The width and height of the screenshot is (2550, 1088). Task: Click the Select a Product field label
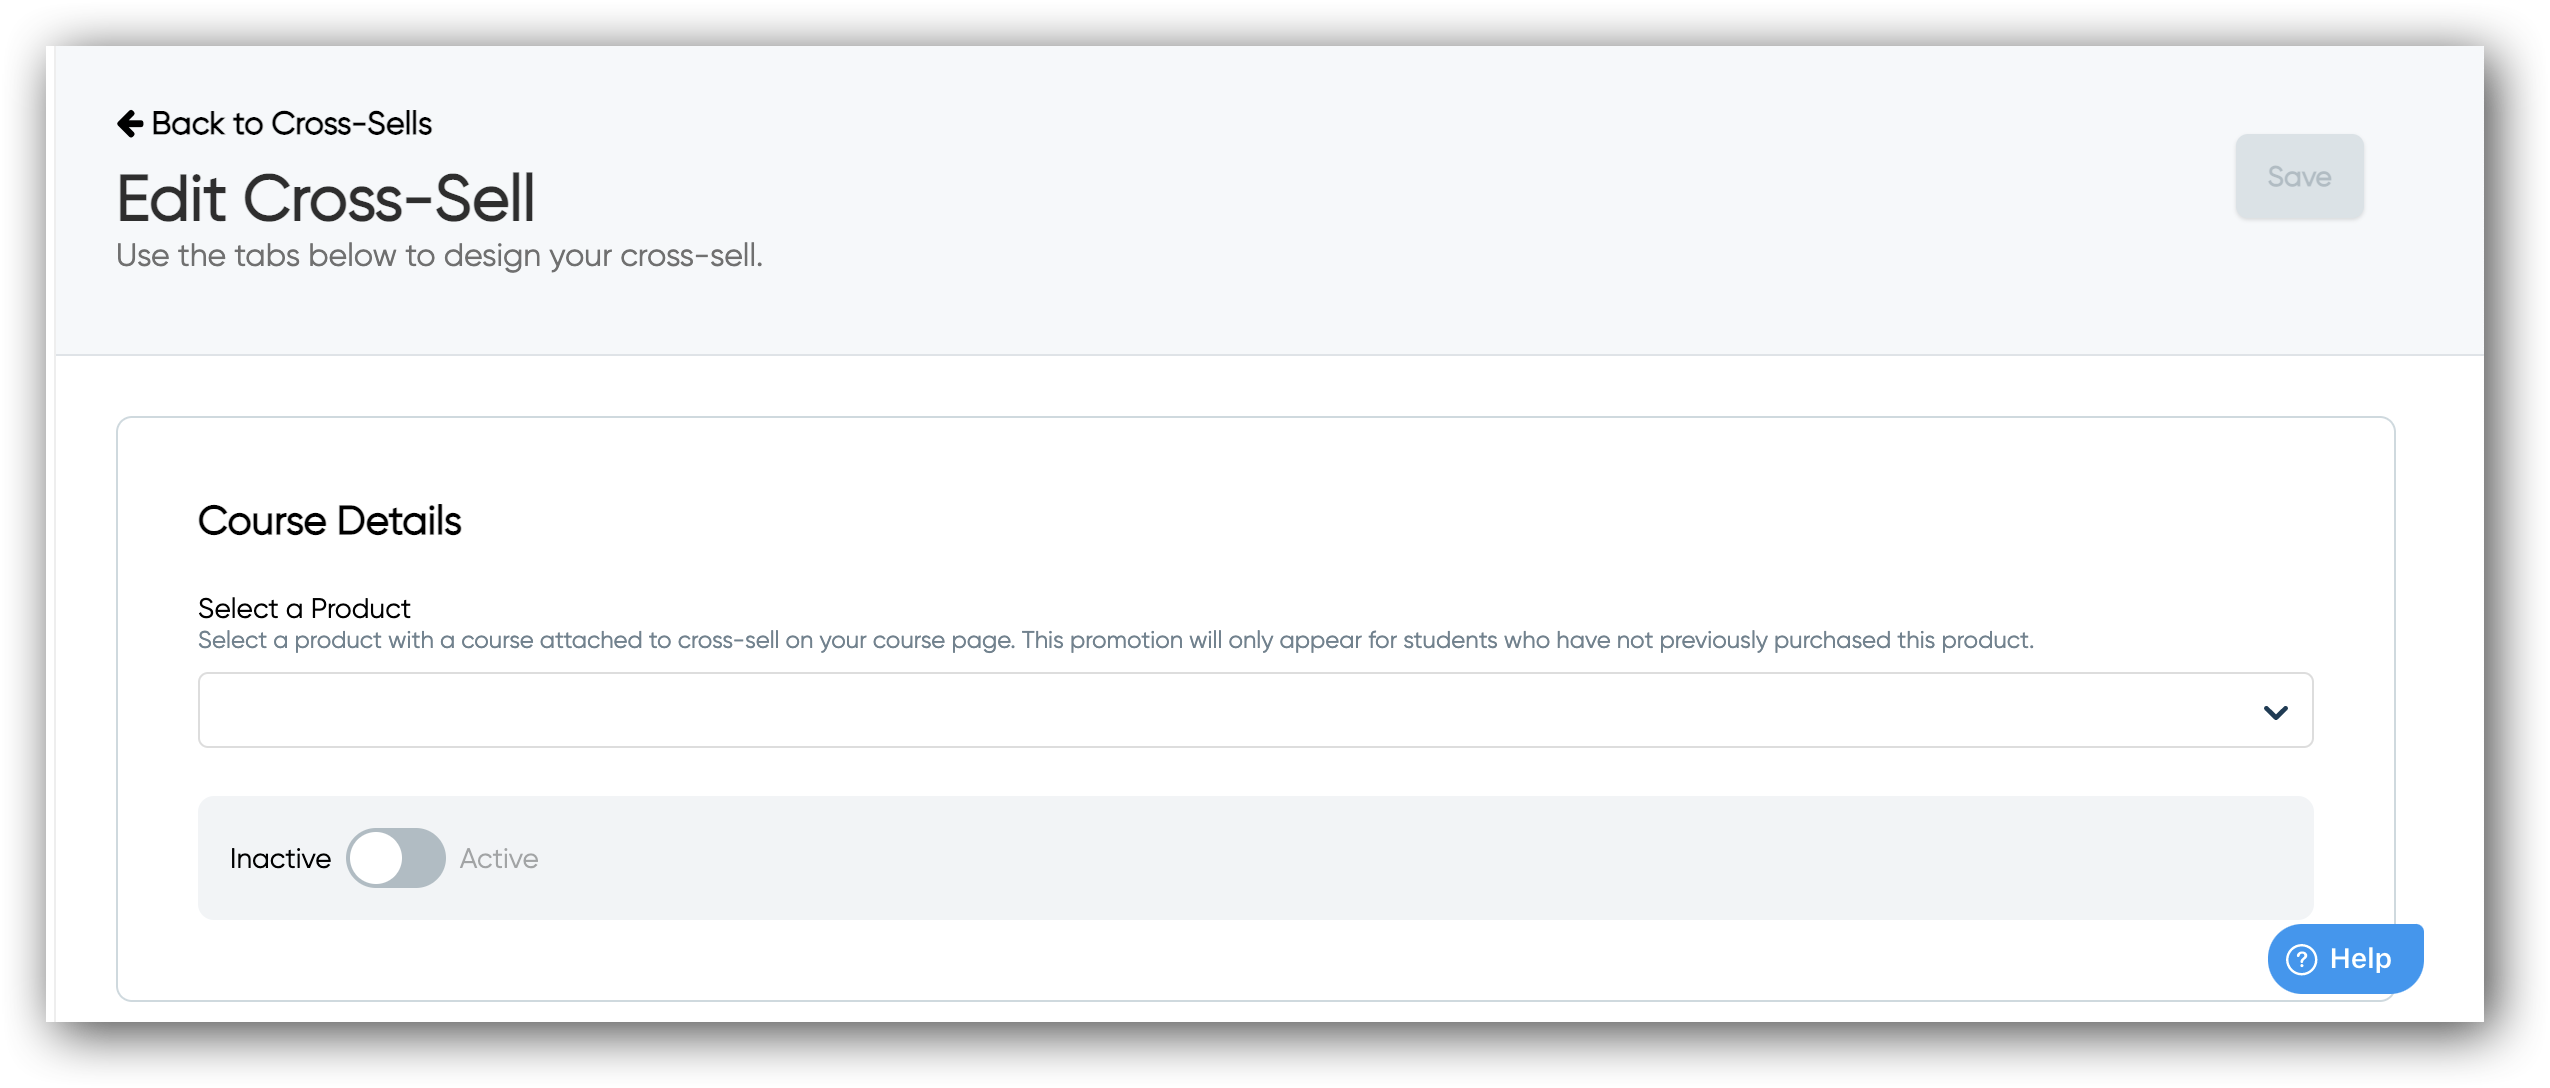click(304, 608)
